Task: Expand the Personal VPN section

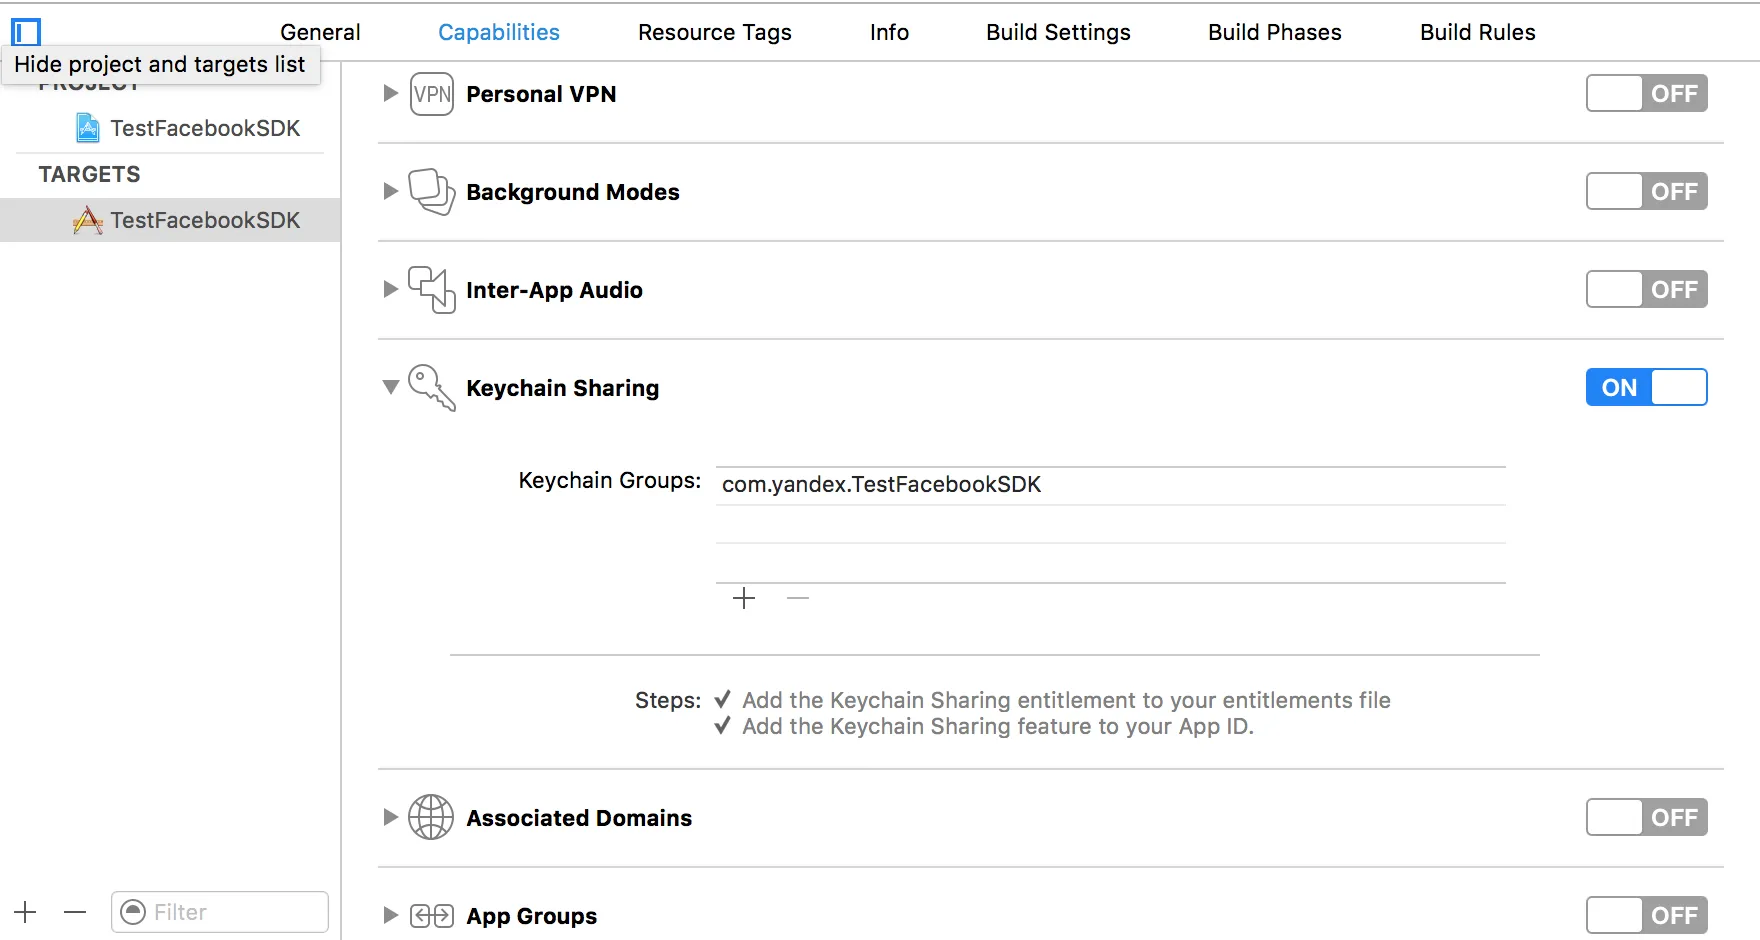Action: point(390,94)
